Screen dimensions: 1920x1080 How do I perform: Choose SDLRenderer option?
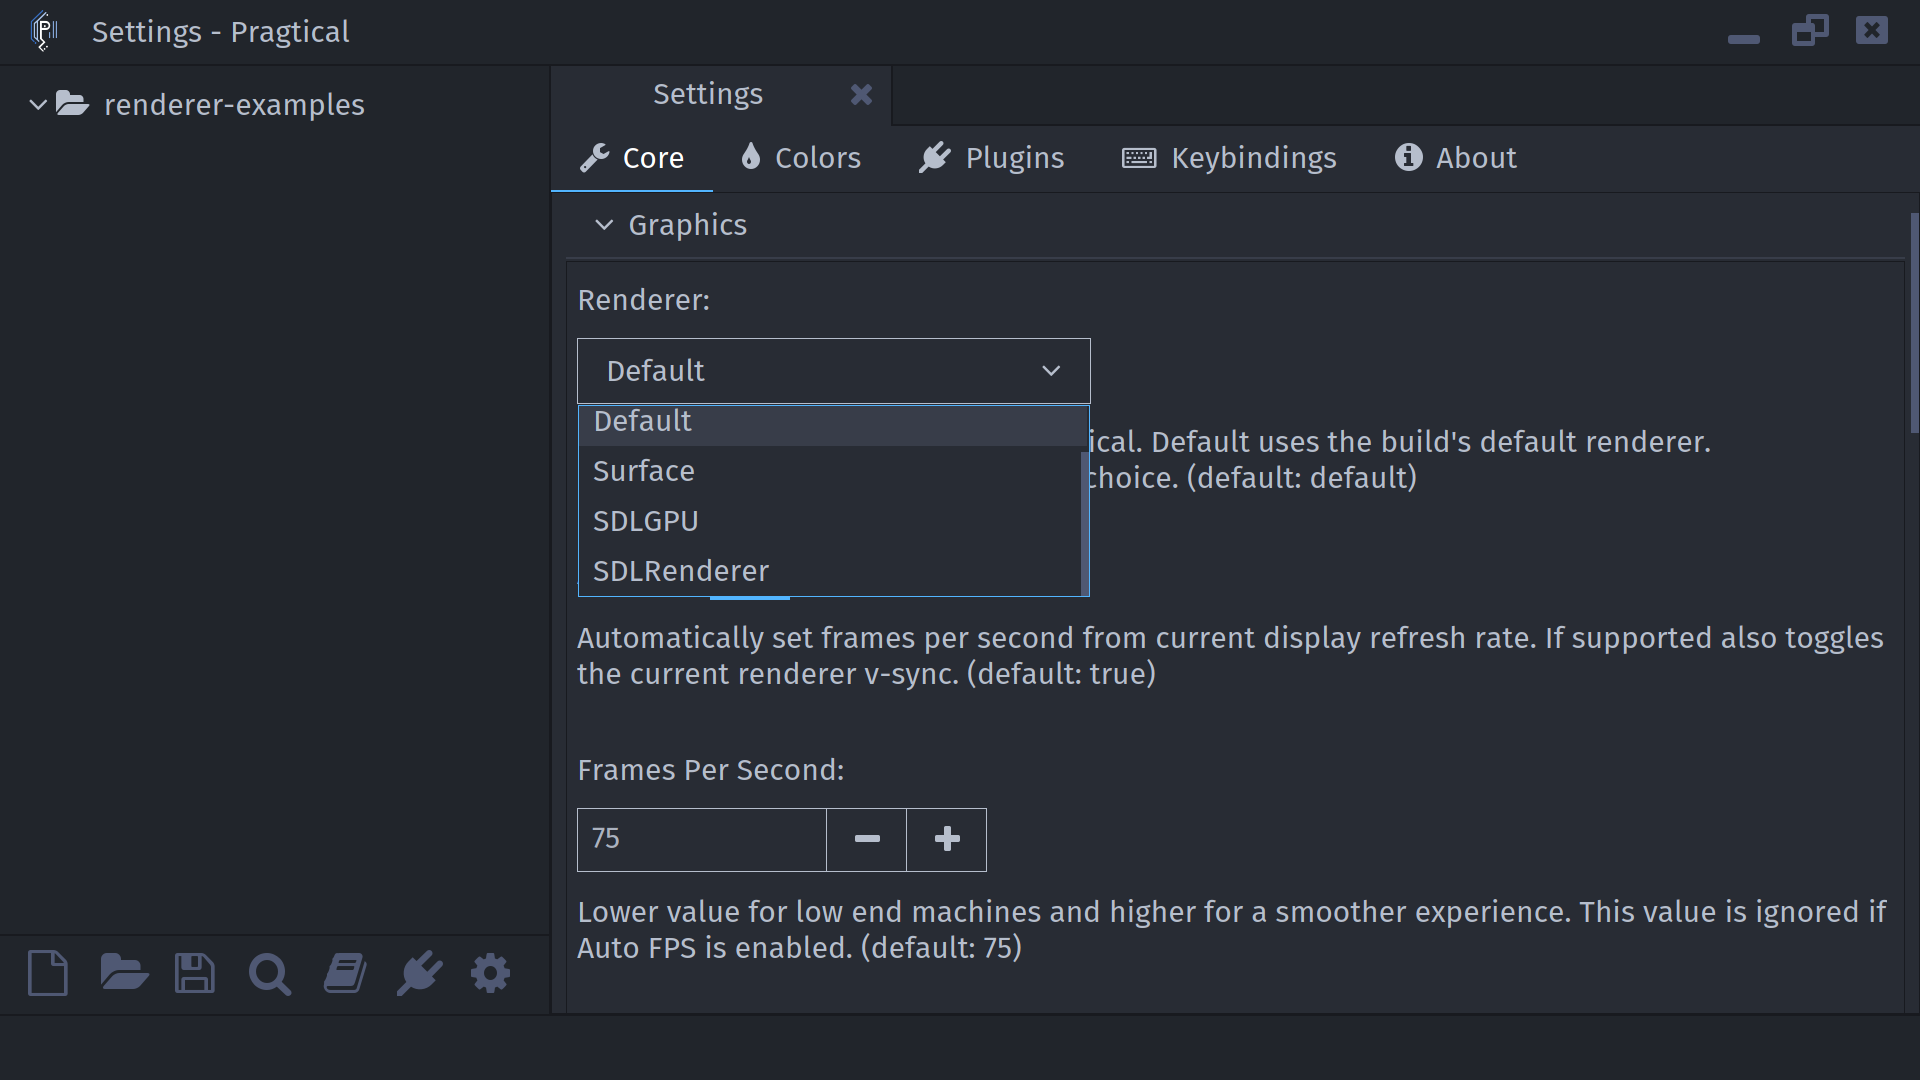pos(830,571)
